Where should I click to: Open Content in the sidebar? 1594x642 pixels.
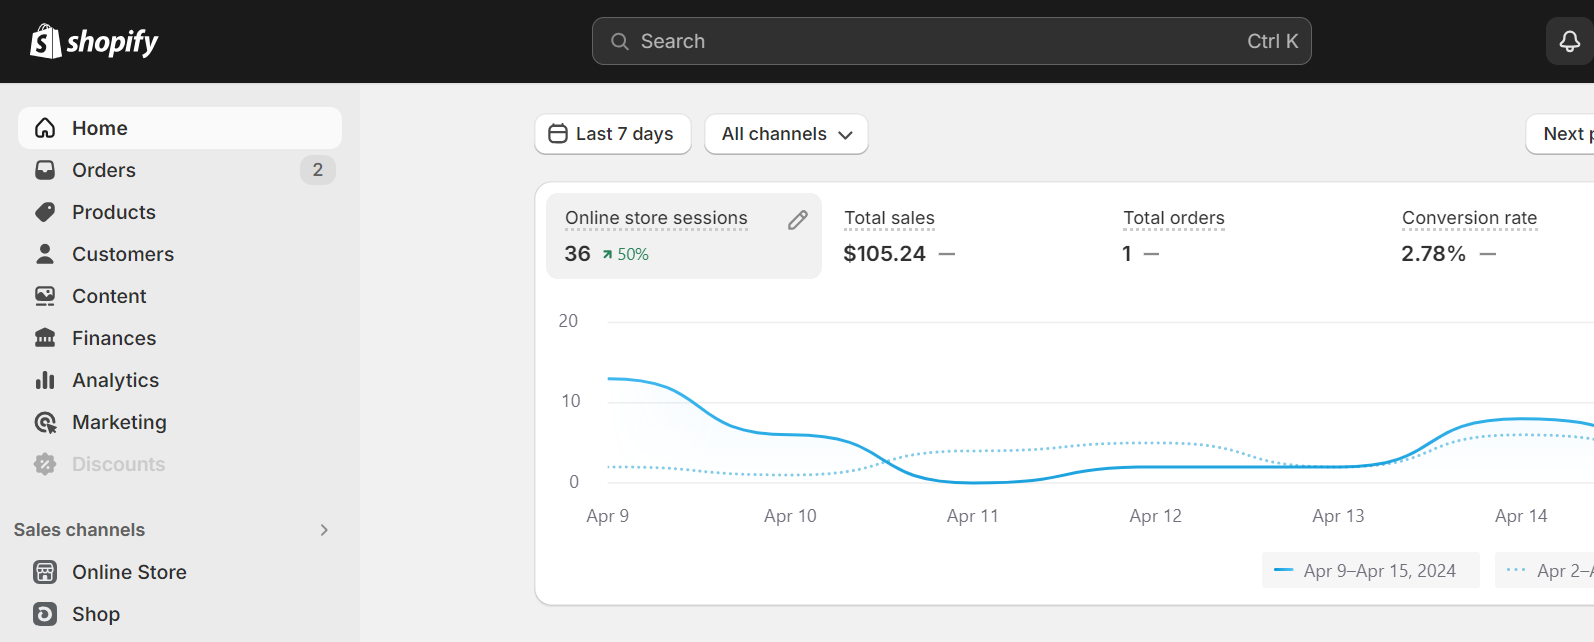click(109, 296)
